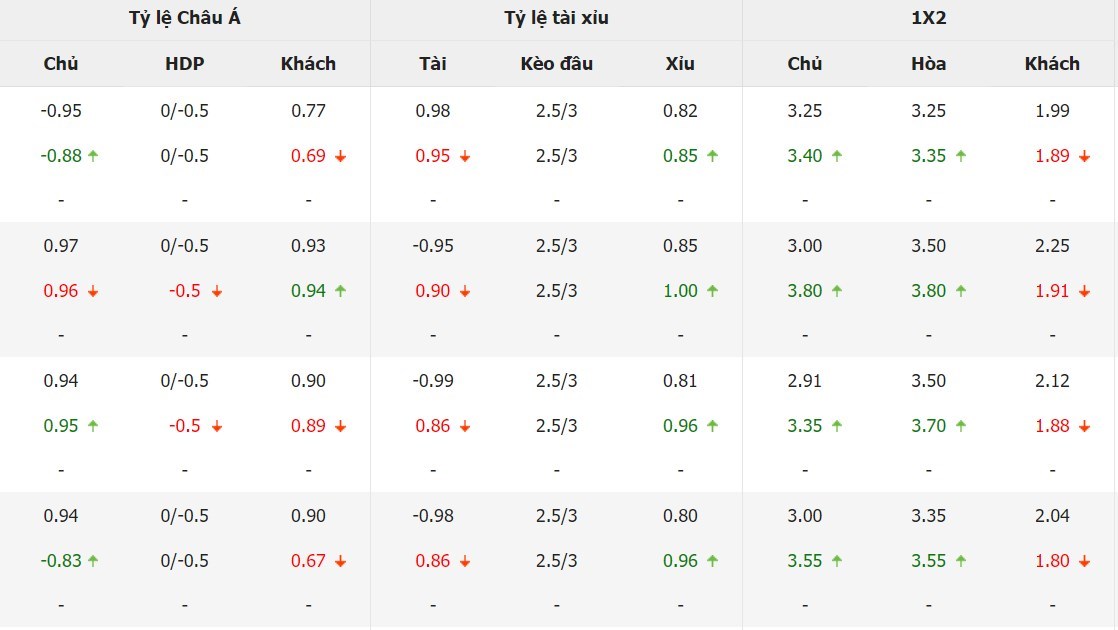Select the Tỷ lệ tài xỉu header
The image size is (1118, 630).
click(556, 18)
